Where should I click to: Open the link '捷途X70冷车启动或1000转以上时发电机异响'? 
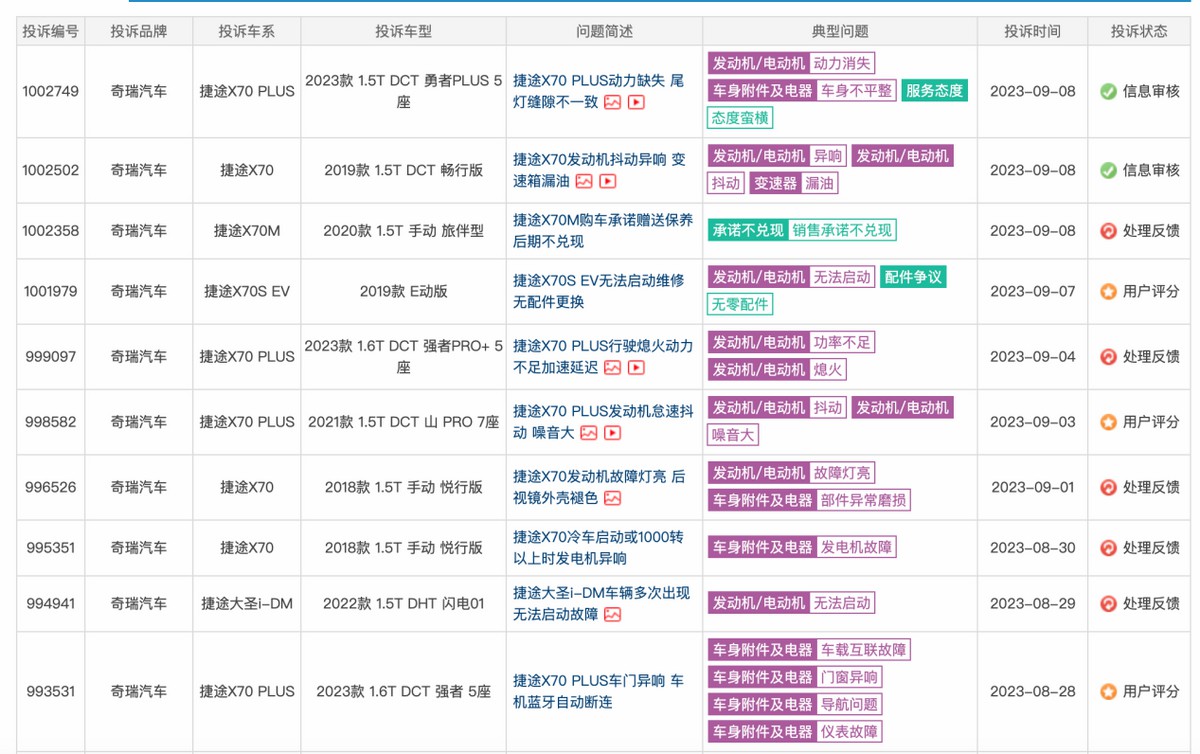pyautogui.click(x=599, y=548)
